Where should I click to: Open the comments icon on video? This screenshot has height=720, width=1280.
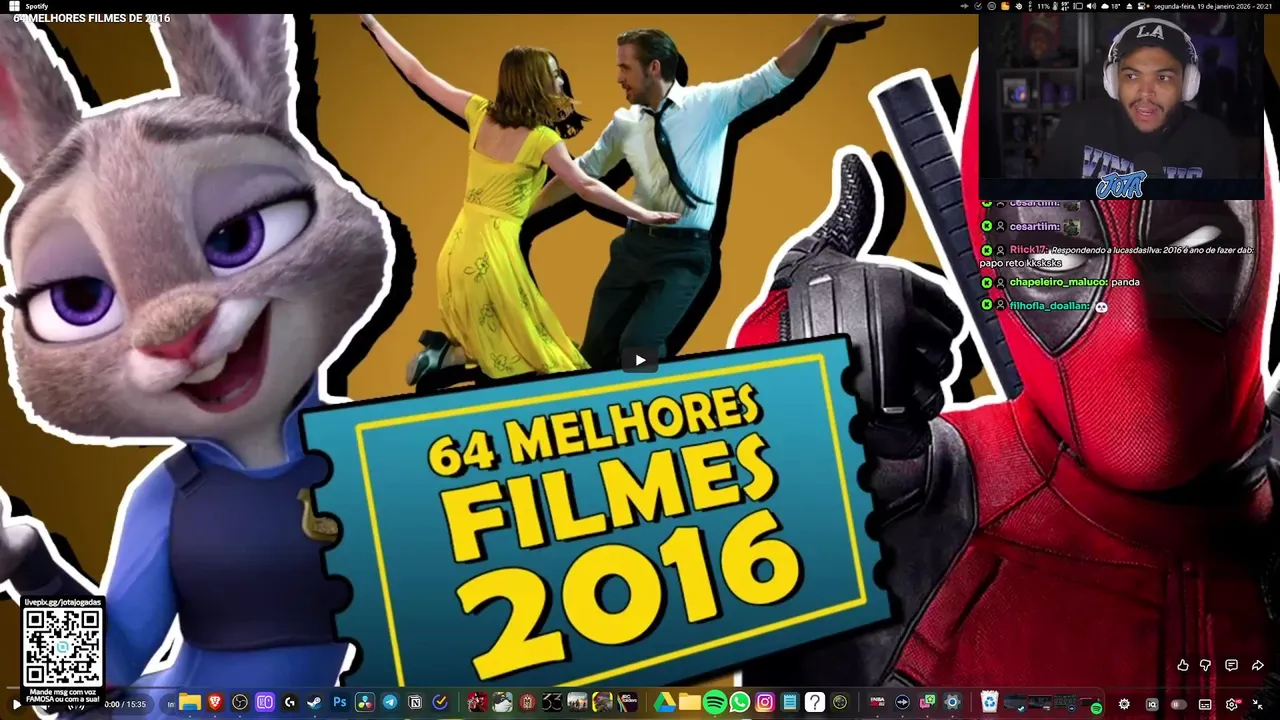tap(1232, 665)
